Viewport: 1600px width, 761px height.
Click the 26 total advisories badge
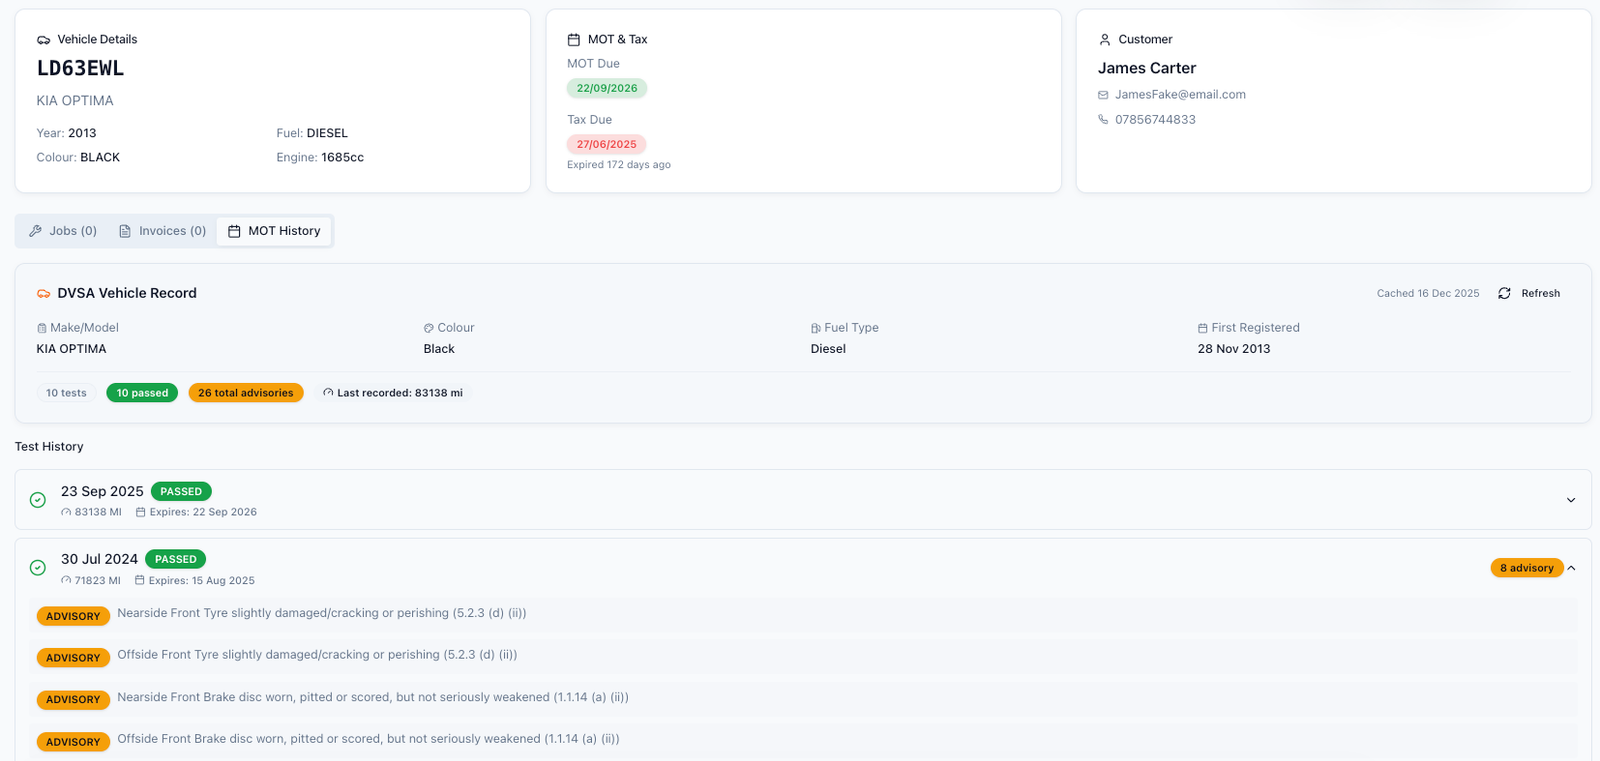coord(246,393)
